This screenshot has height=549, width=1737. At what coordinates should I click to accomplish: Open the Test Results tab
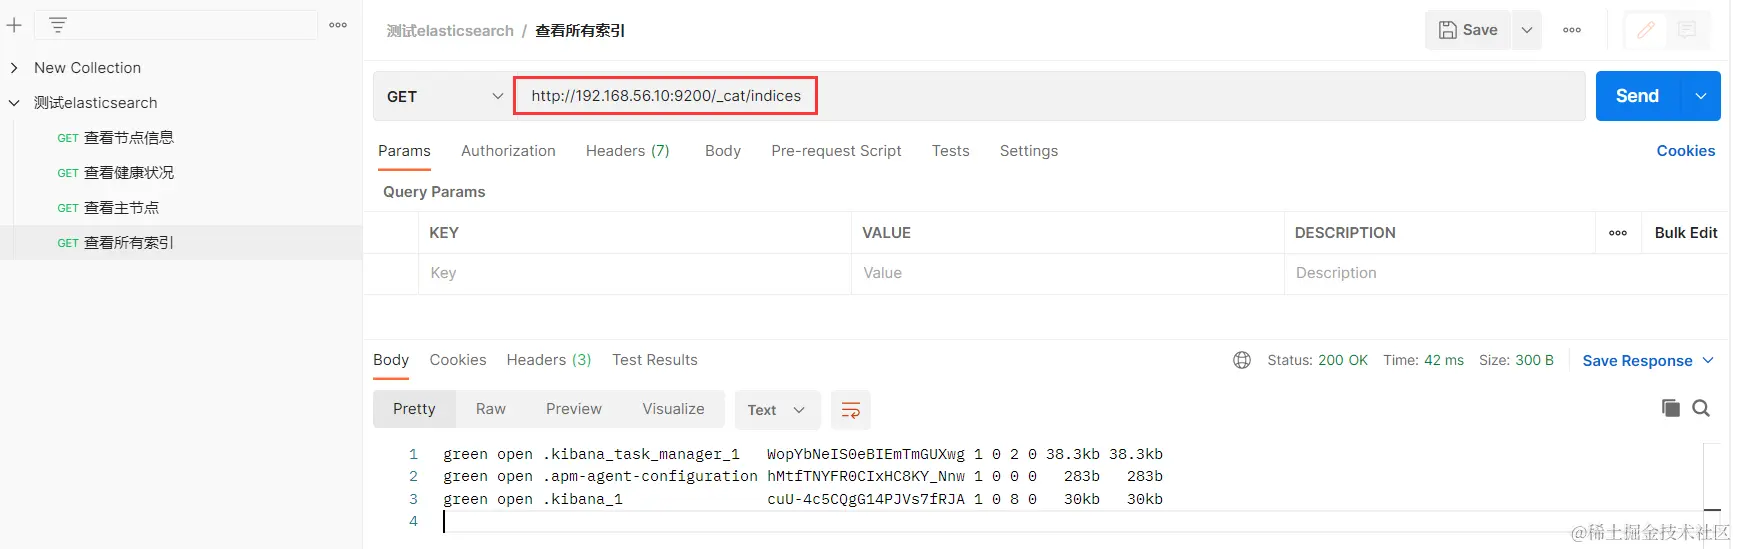tap(655, 360)
